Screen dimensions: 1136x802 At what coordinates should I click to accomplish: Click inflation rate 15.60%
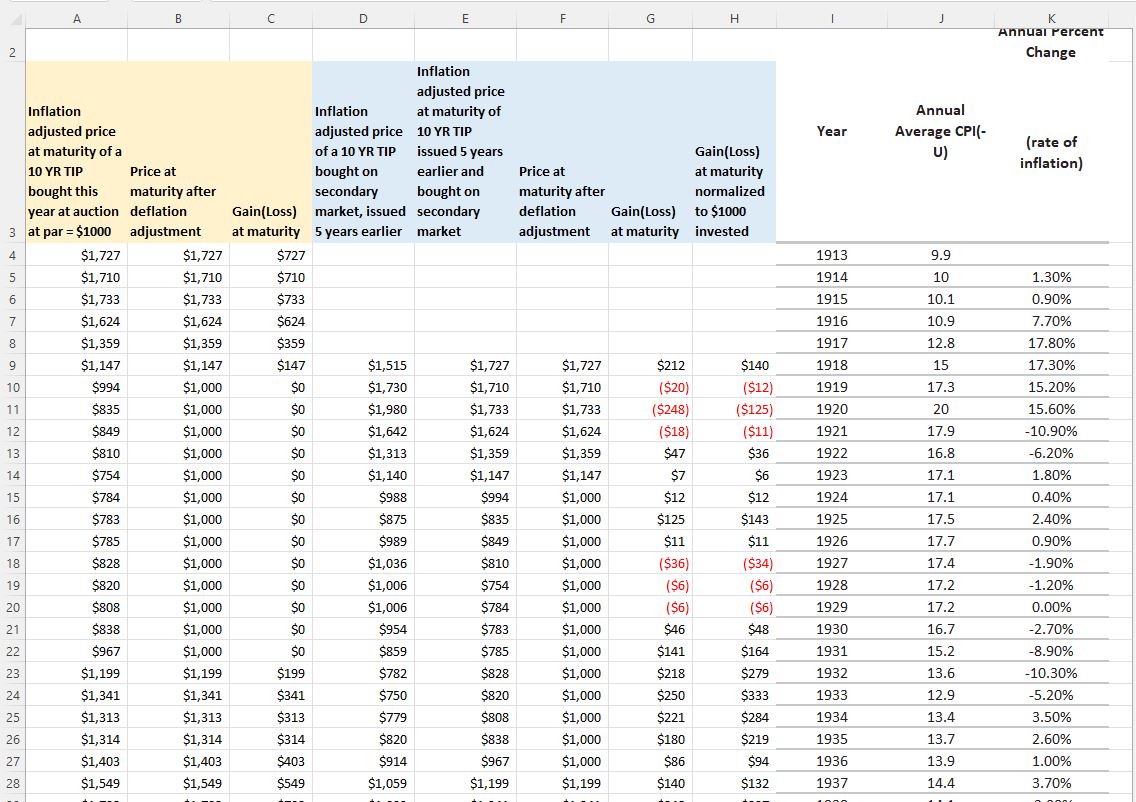(x=1051, y=410)
